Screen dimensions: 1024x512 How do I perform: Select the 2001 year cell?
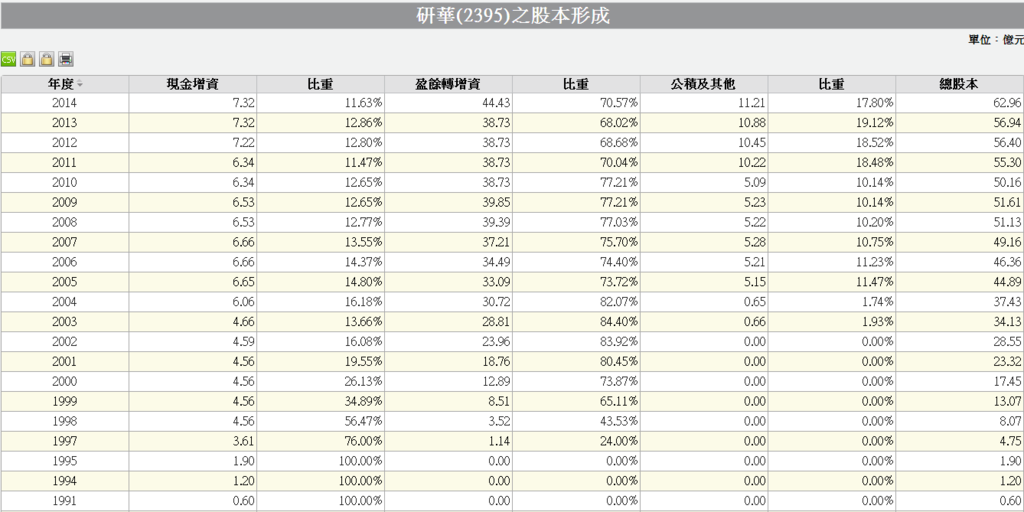[x=65, y=362]
